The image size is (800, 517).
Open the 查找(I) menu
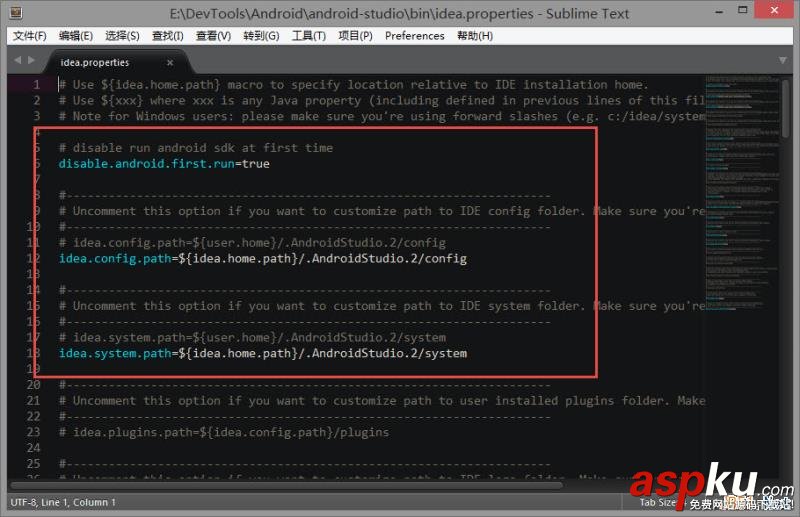168,36
